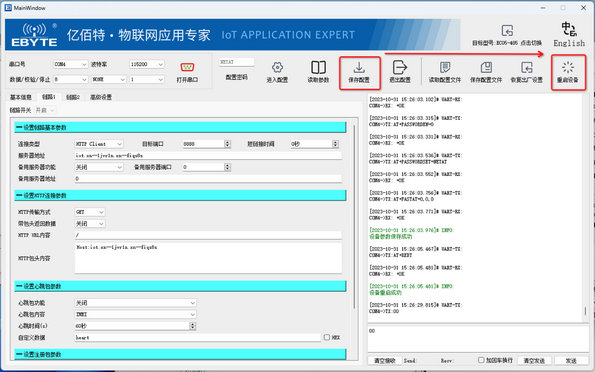The height and width of the screenshot is (372, 595).
Task: Click the link settings panel vertical scrollbar
Action: (354, 216)
